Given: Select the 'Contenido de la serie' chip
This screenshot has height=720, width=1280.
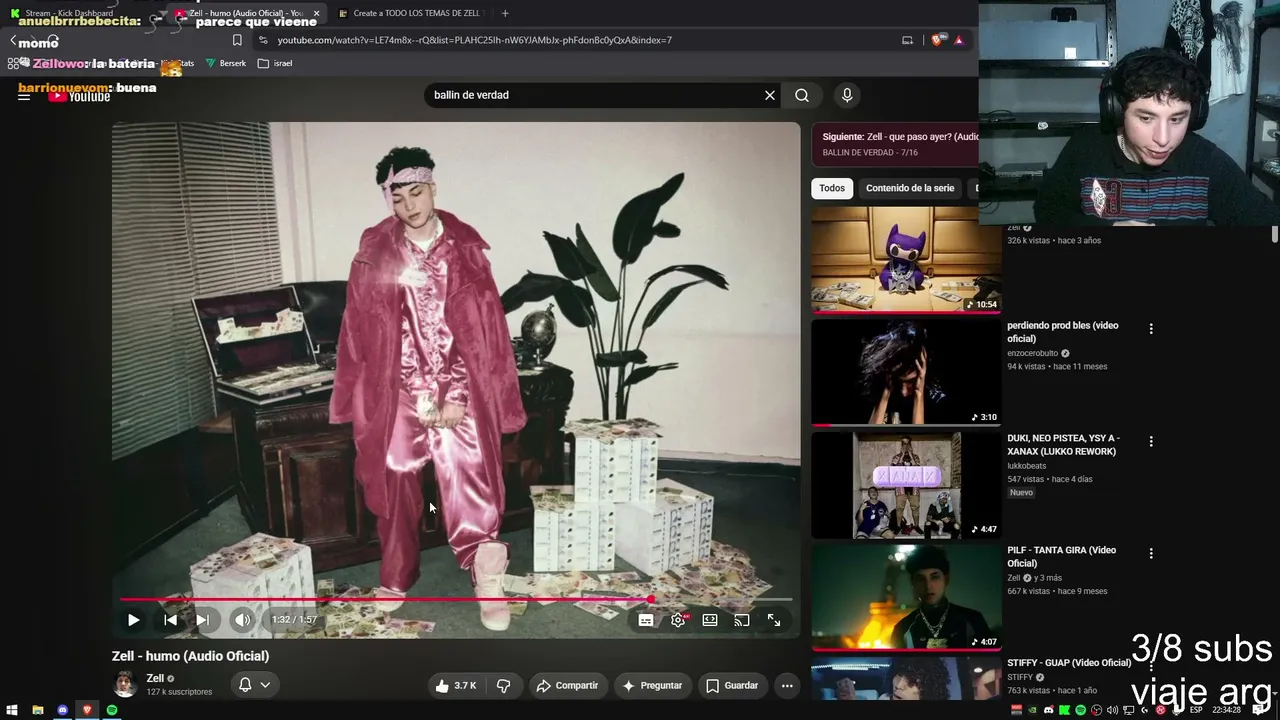Looking at the screenshot, I should tap(910, 188).
